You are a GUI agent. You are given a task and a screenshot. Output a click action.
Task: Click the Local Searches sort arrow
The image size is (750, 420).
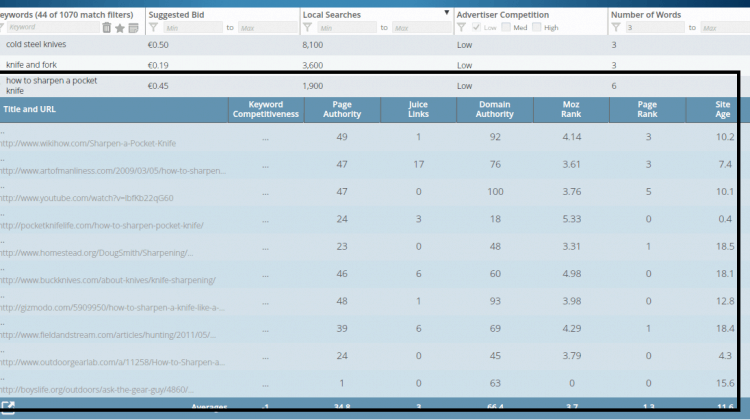click(x=446, y=12)
